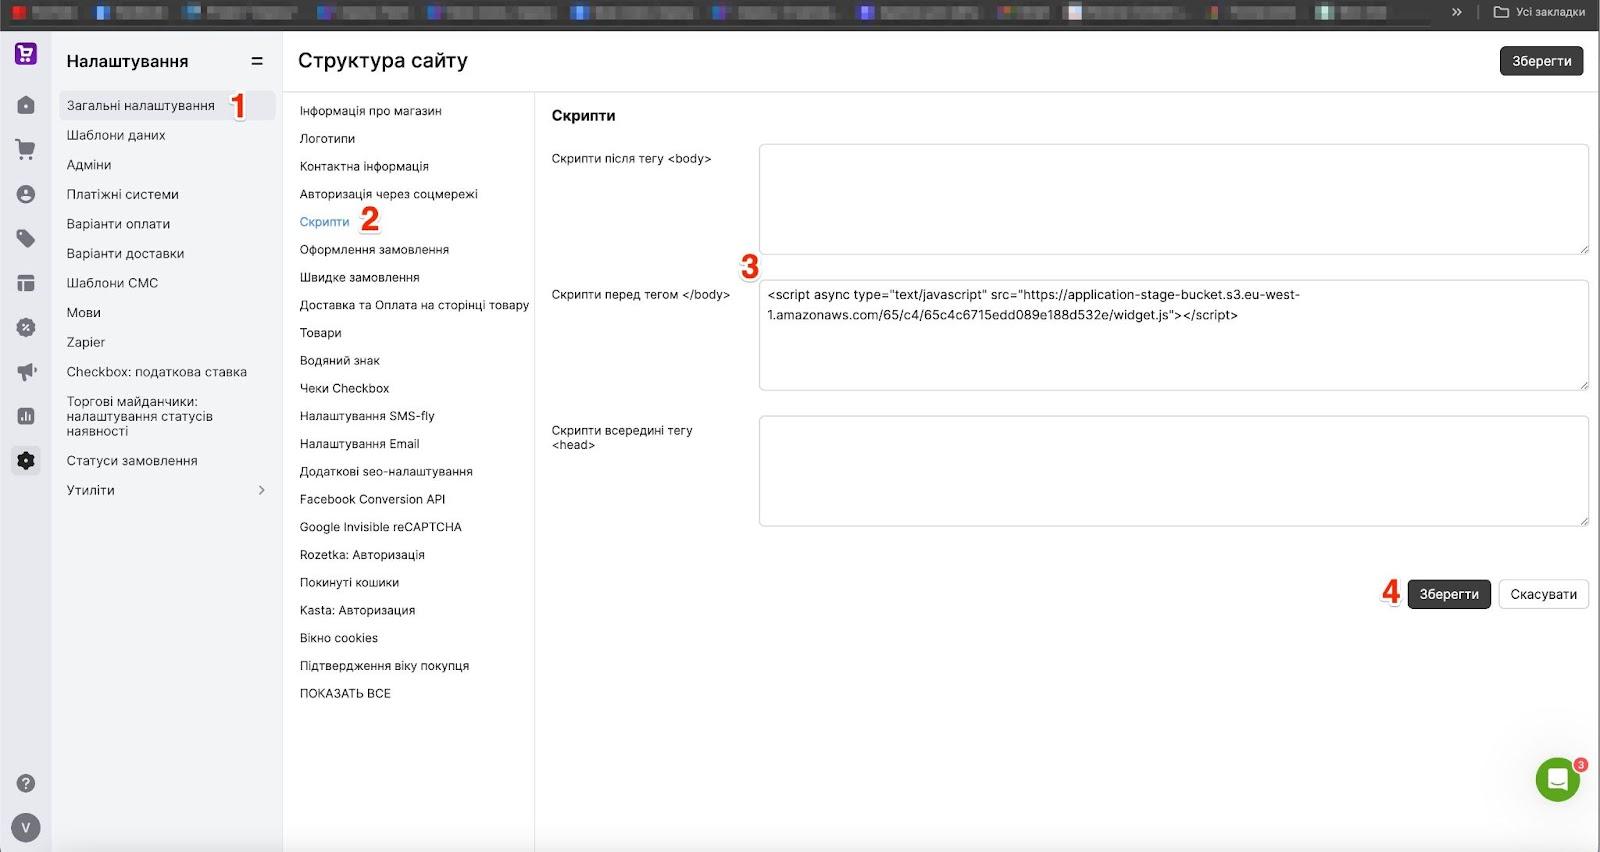
Task: Focus the scripts after <body> tag textarea
Action: click(x=1174, y=199)
